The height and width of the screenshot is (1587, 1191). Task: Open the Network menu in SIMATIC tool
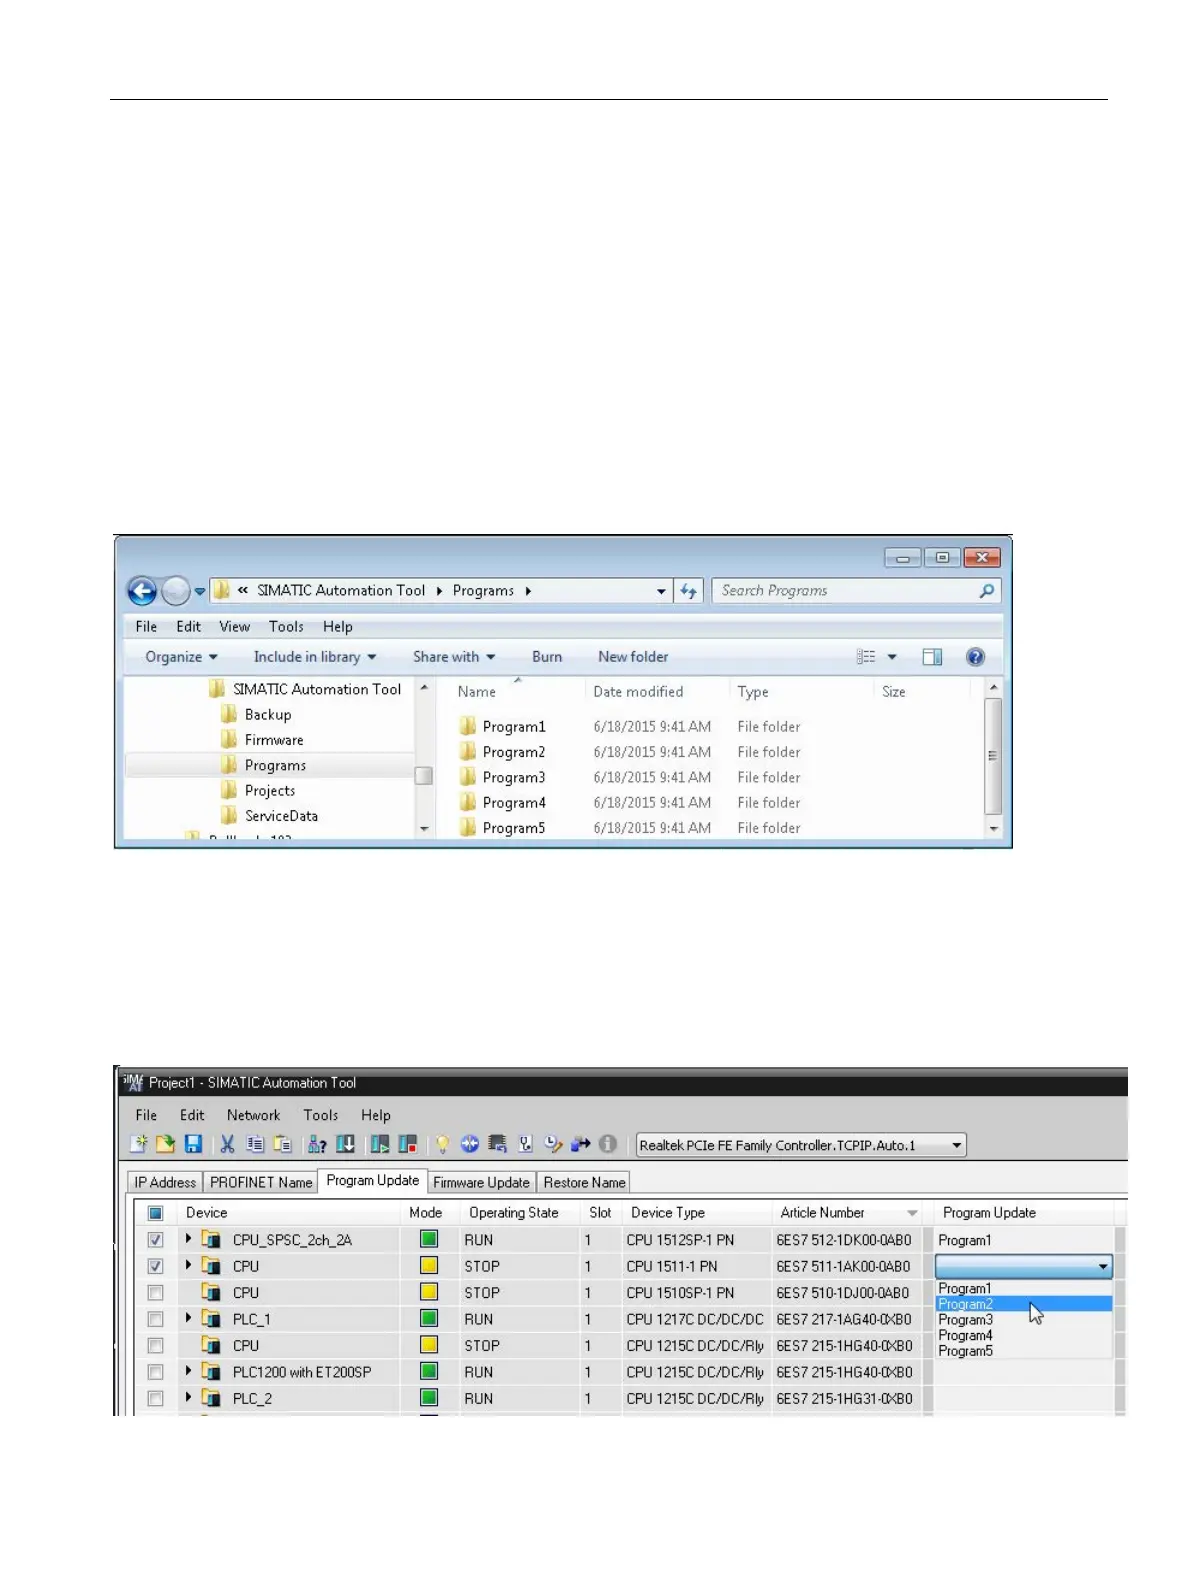pyautogui.click(x=253, y=1115)
